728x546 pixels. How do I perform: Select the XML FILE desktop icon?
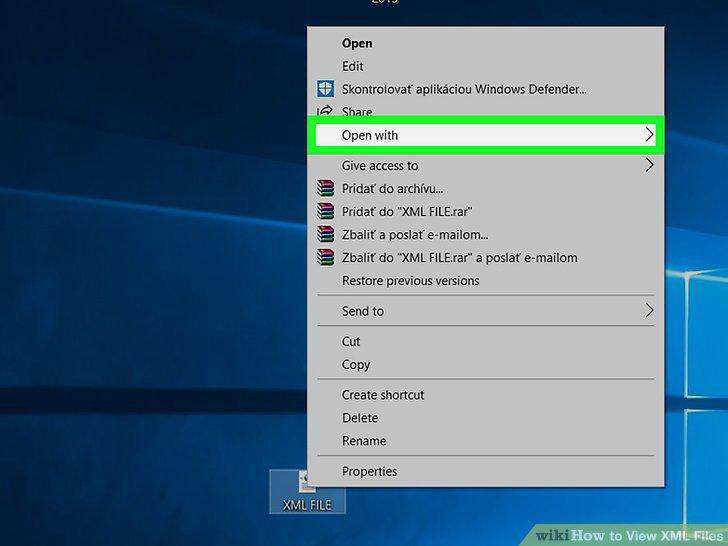pyautogui.click(x=307, y=492)
